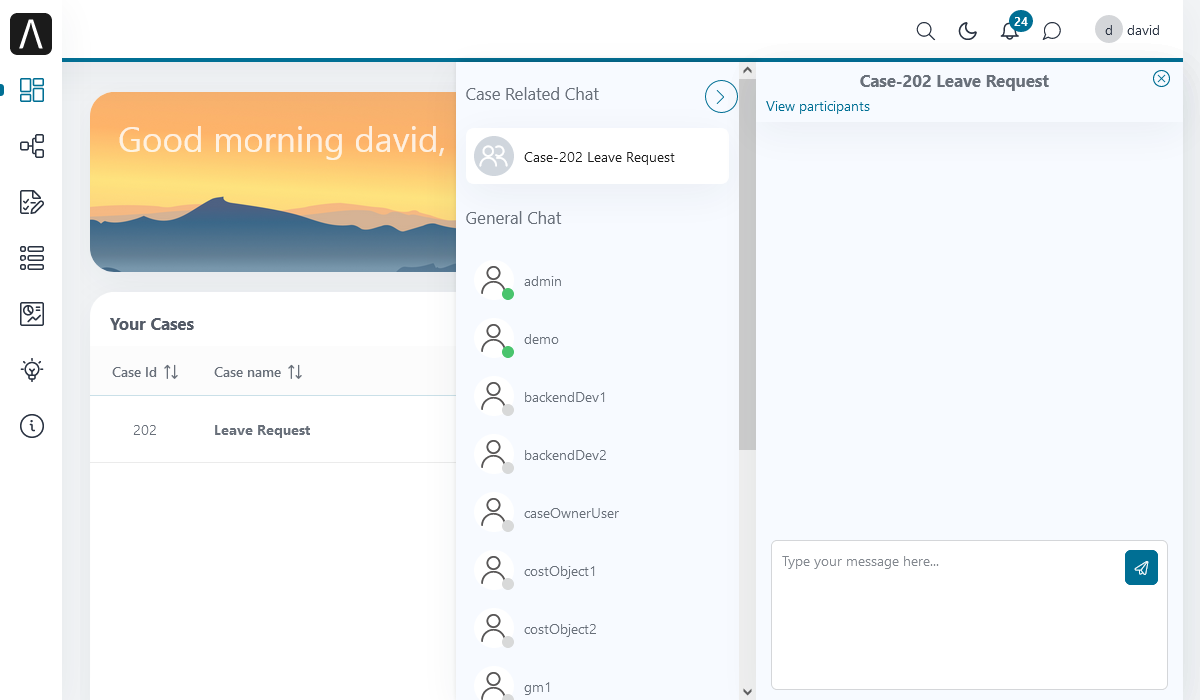Image resolution: width=1200 pixels, height=700 pixels.
Task: Click Case-202 Leave Request chat title
Action: click(954, 81)
